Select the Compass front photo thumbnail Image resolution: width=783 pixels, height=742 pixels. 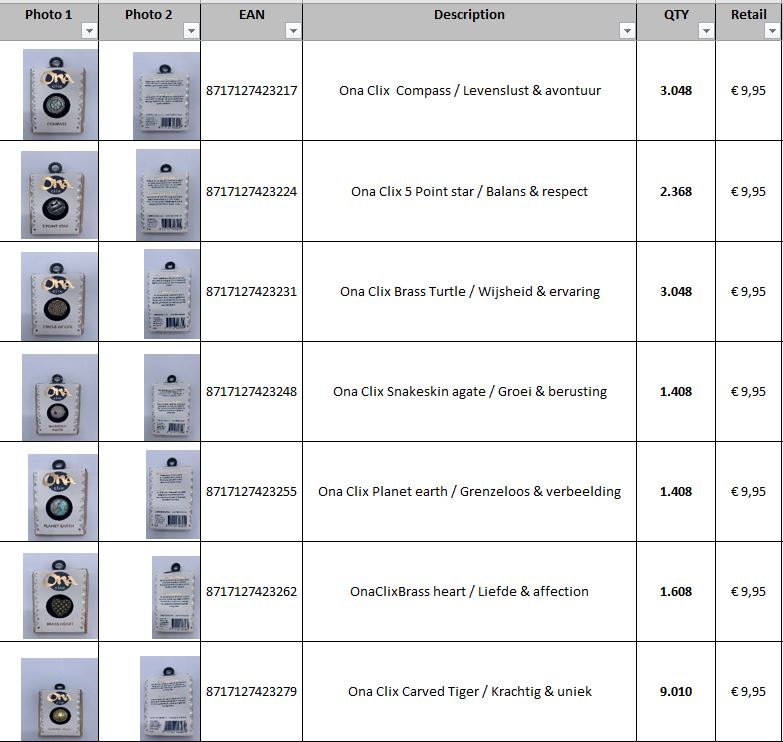coord(60,94)
